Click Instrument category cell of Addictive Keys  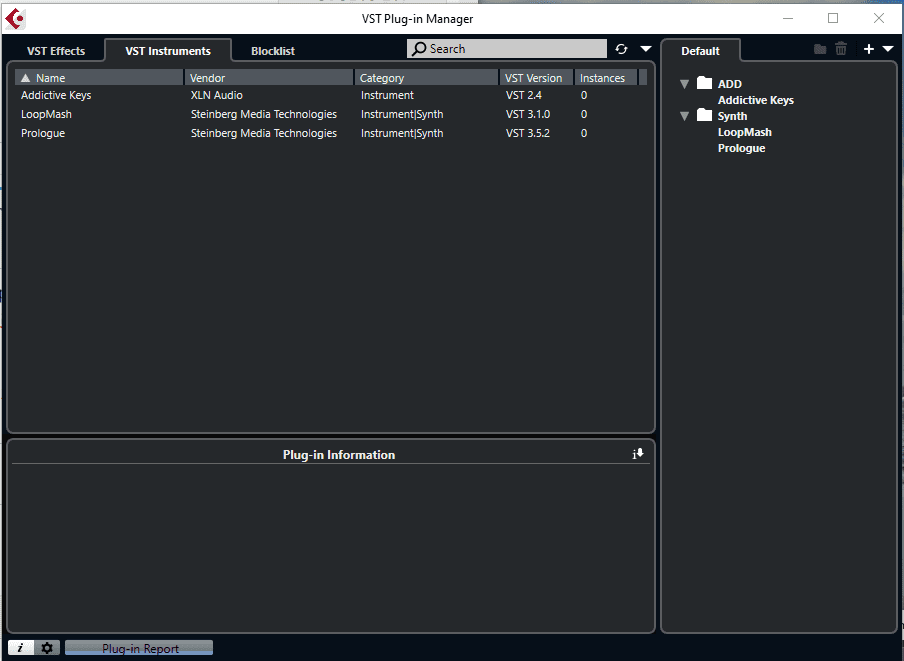[x=387, y=95]
